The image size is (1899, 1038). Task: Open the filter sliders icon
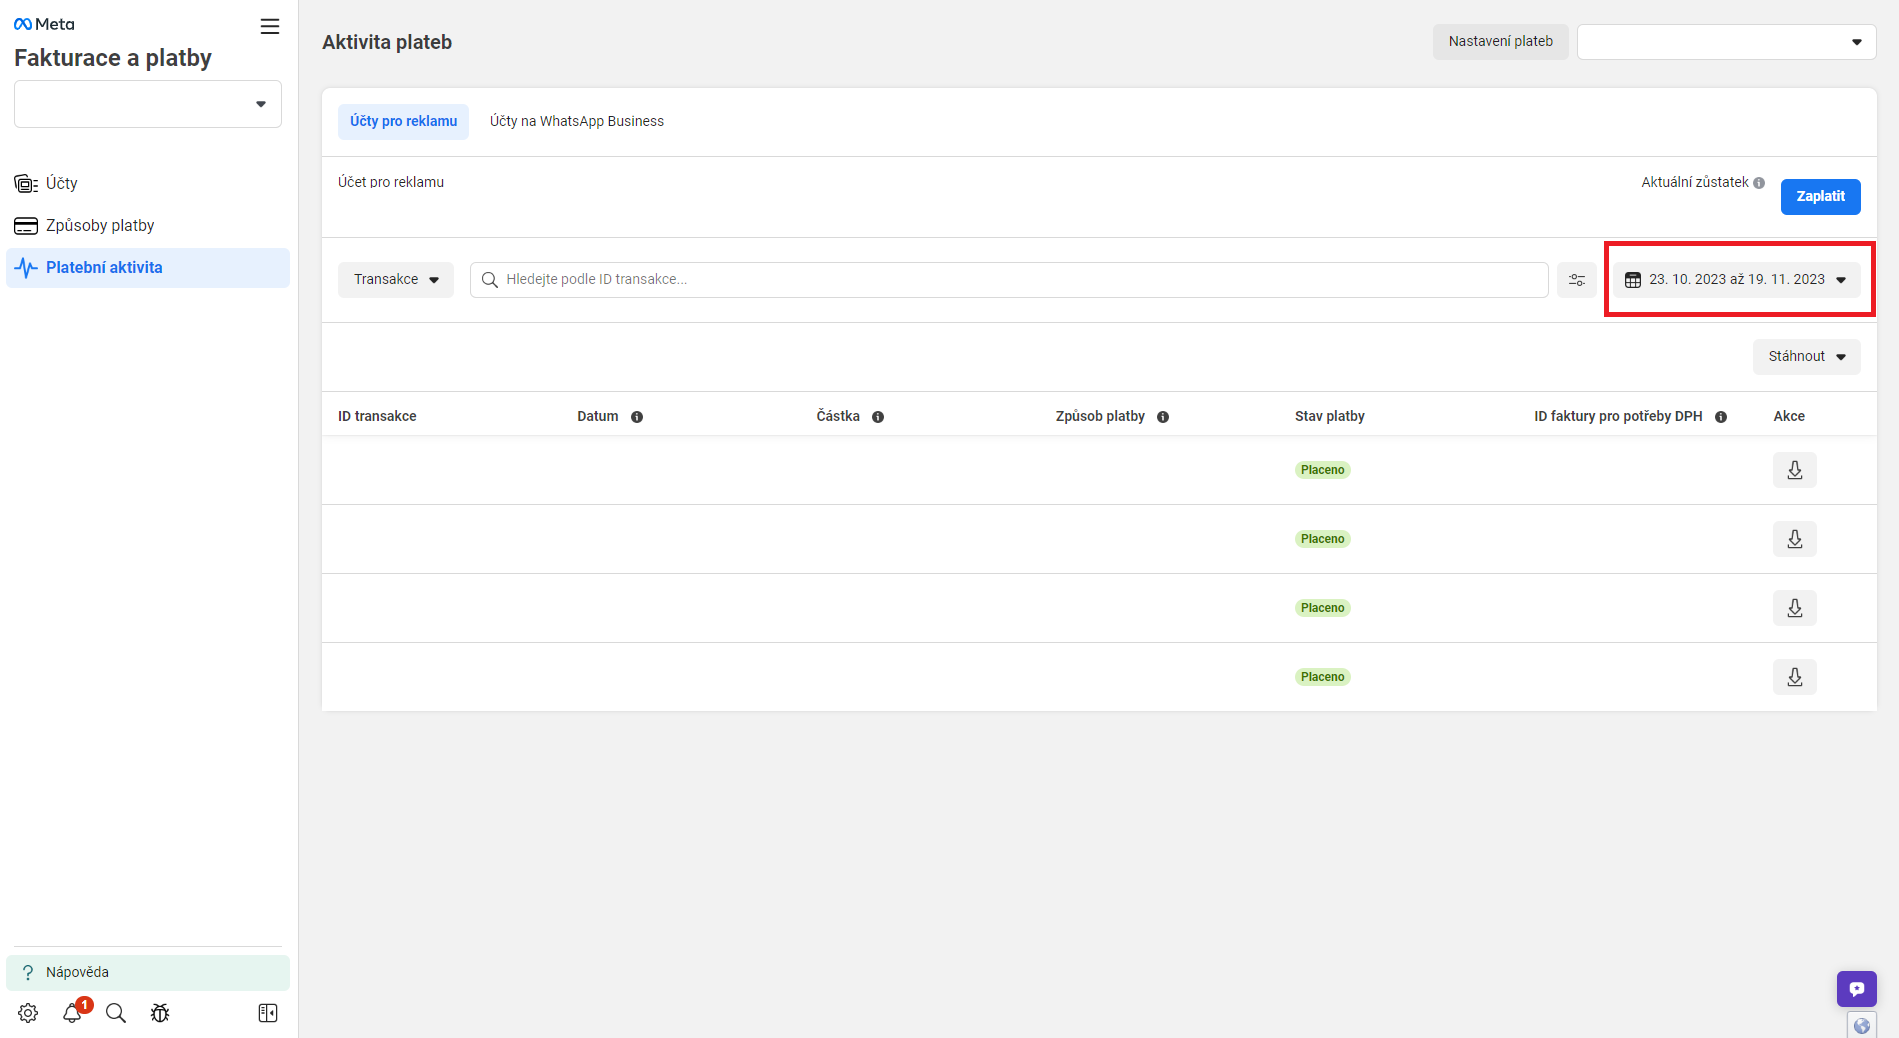coord(1577,280)
